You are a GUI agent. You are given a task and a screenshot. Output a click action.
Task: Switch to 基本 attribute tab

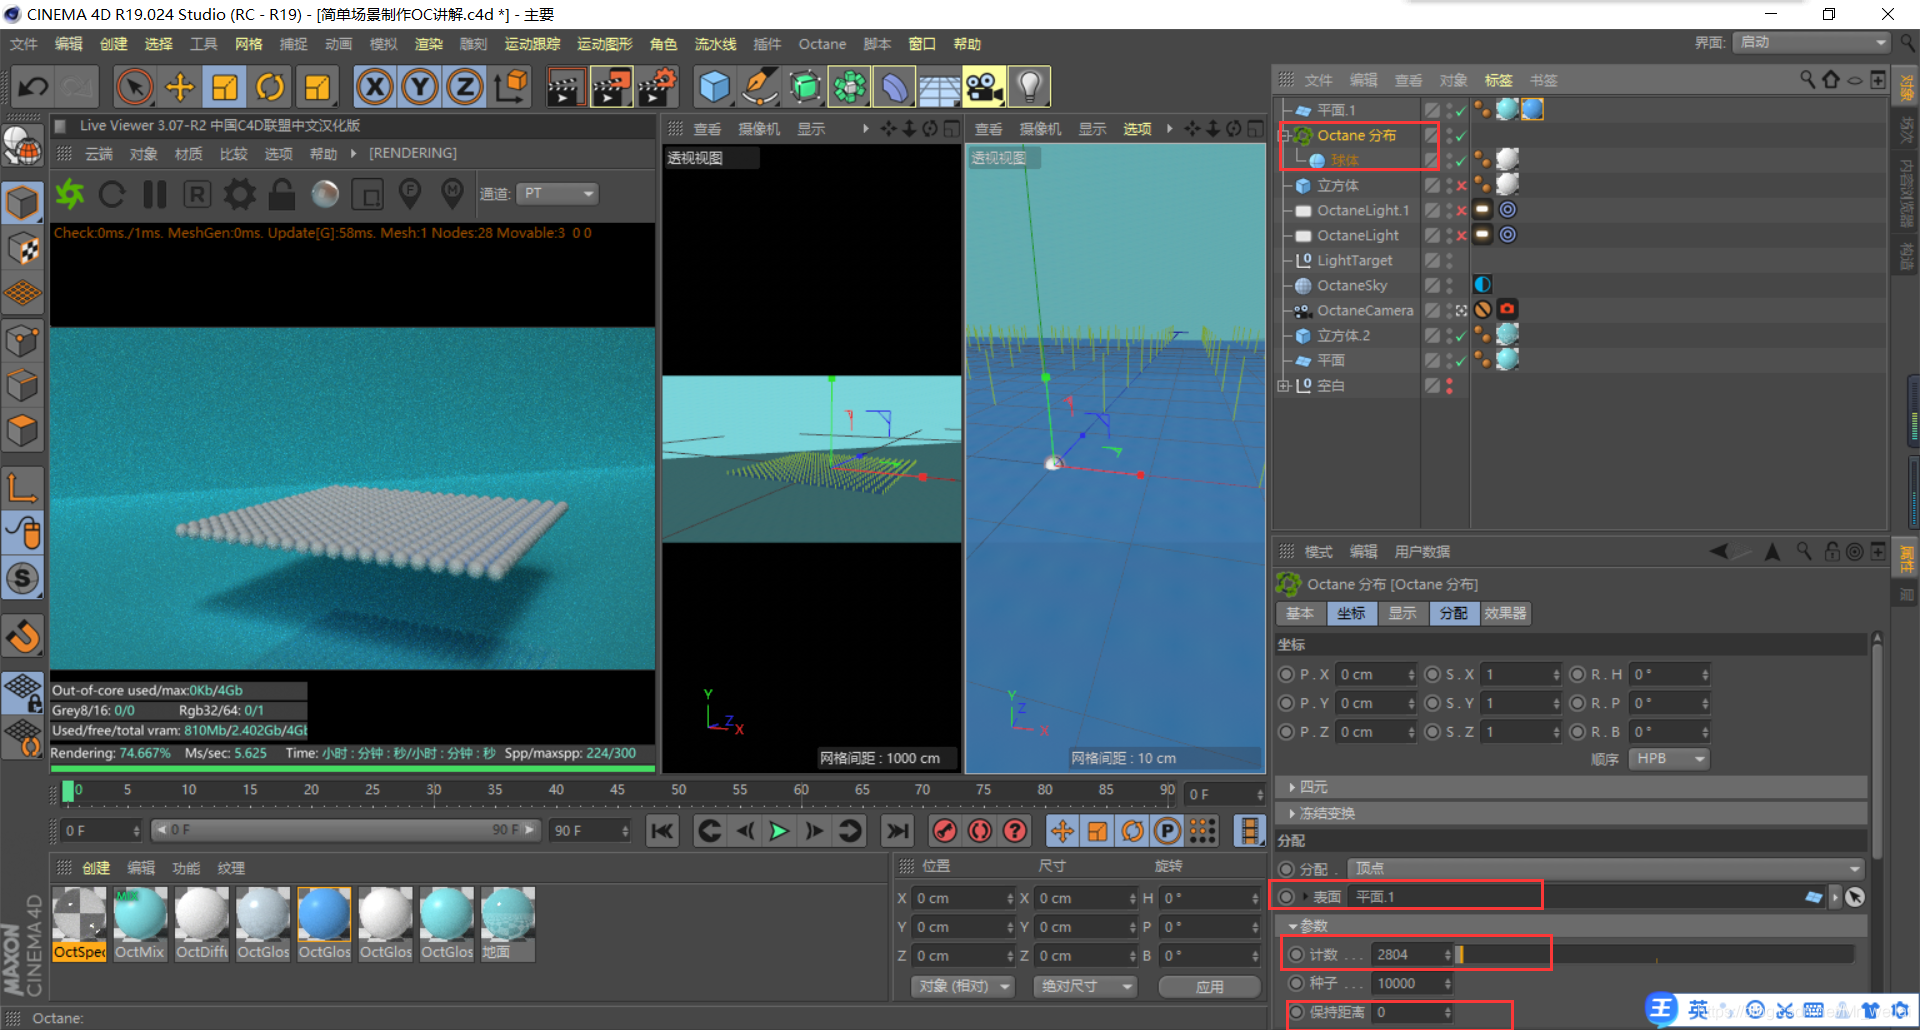pyautogui.click(x=1300, y=613)
